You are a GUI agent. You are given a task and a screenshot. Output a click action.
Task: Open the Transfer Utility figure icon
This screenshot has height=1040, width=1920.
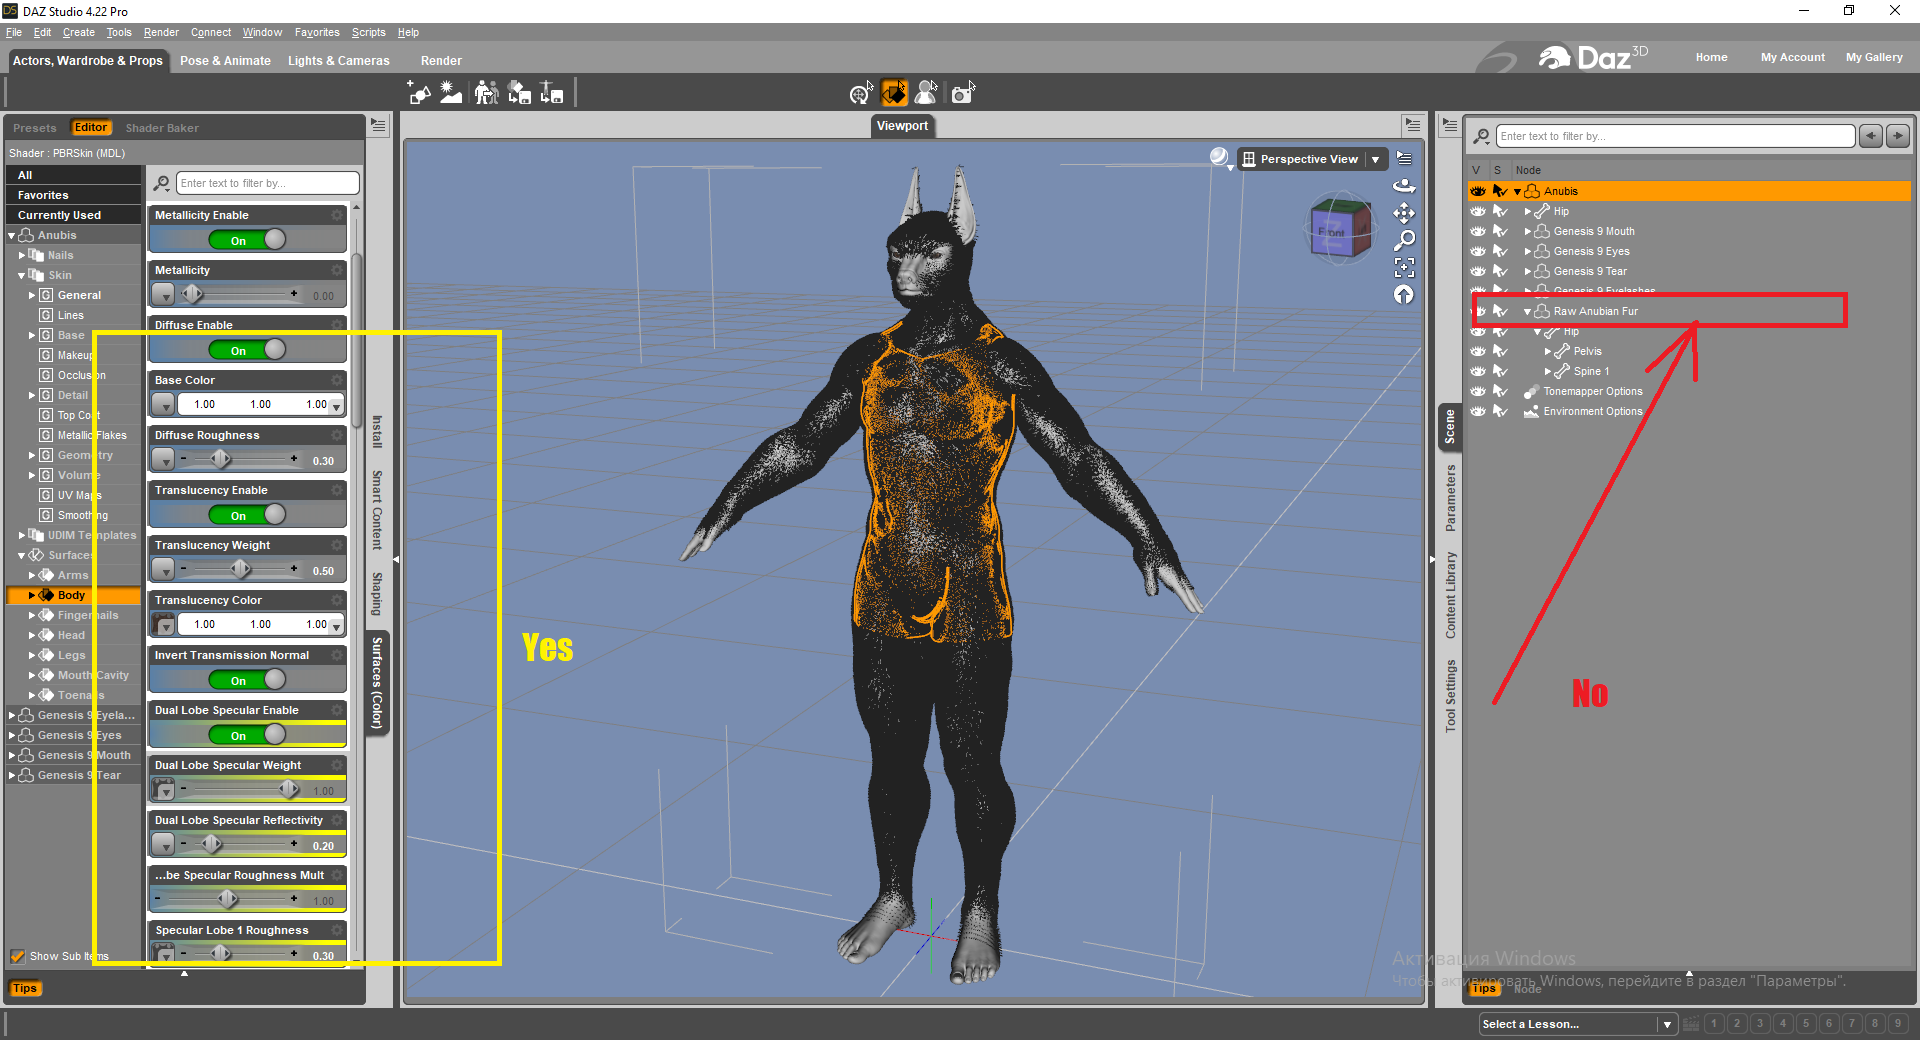(x=486, y=93)
